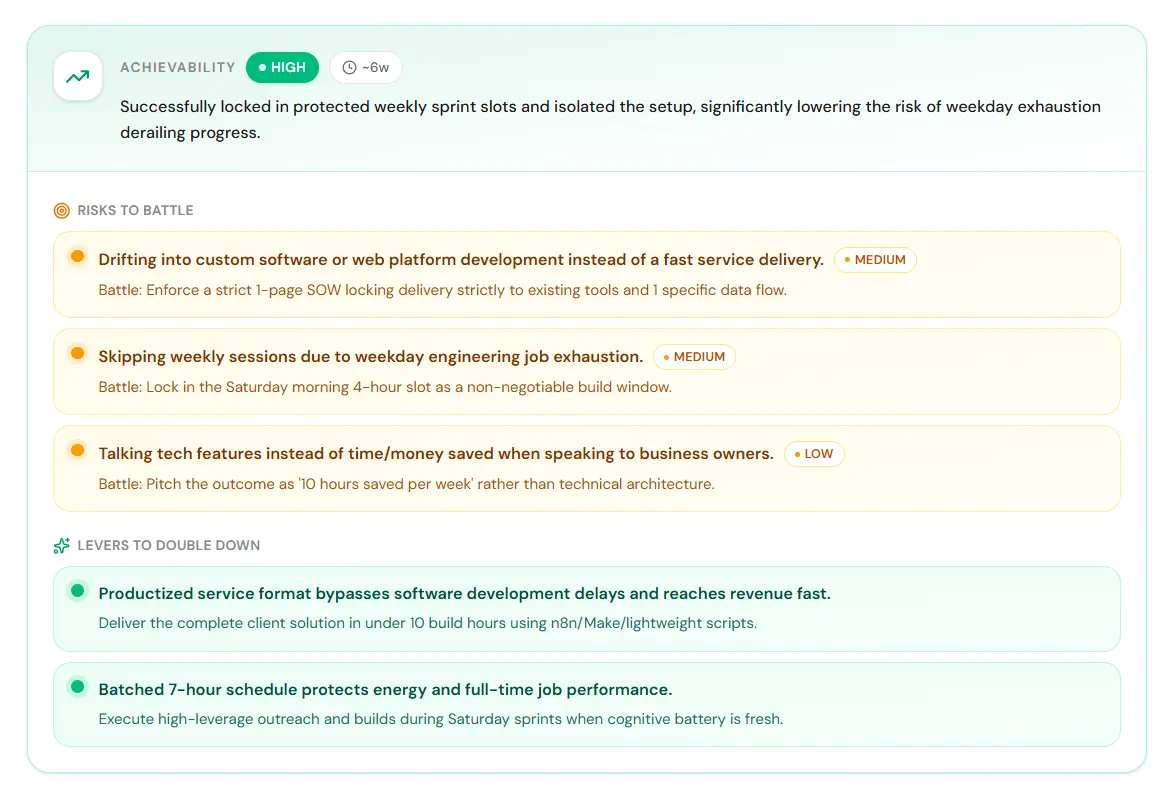The width and height of the screenshot is (1170, 798).
Task: Click the target icon beside Risks to Battle
Action: pos(62,211)
